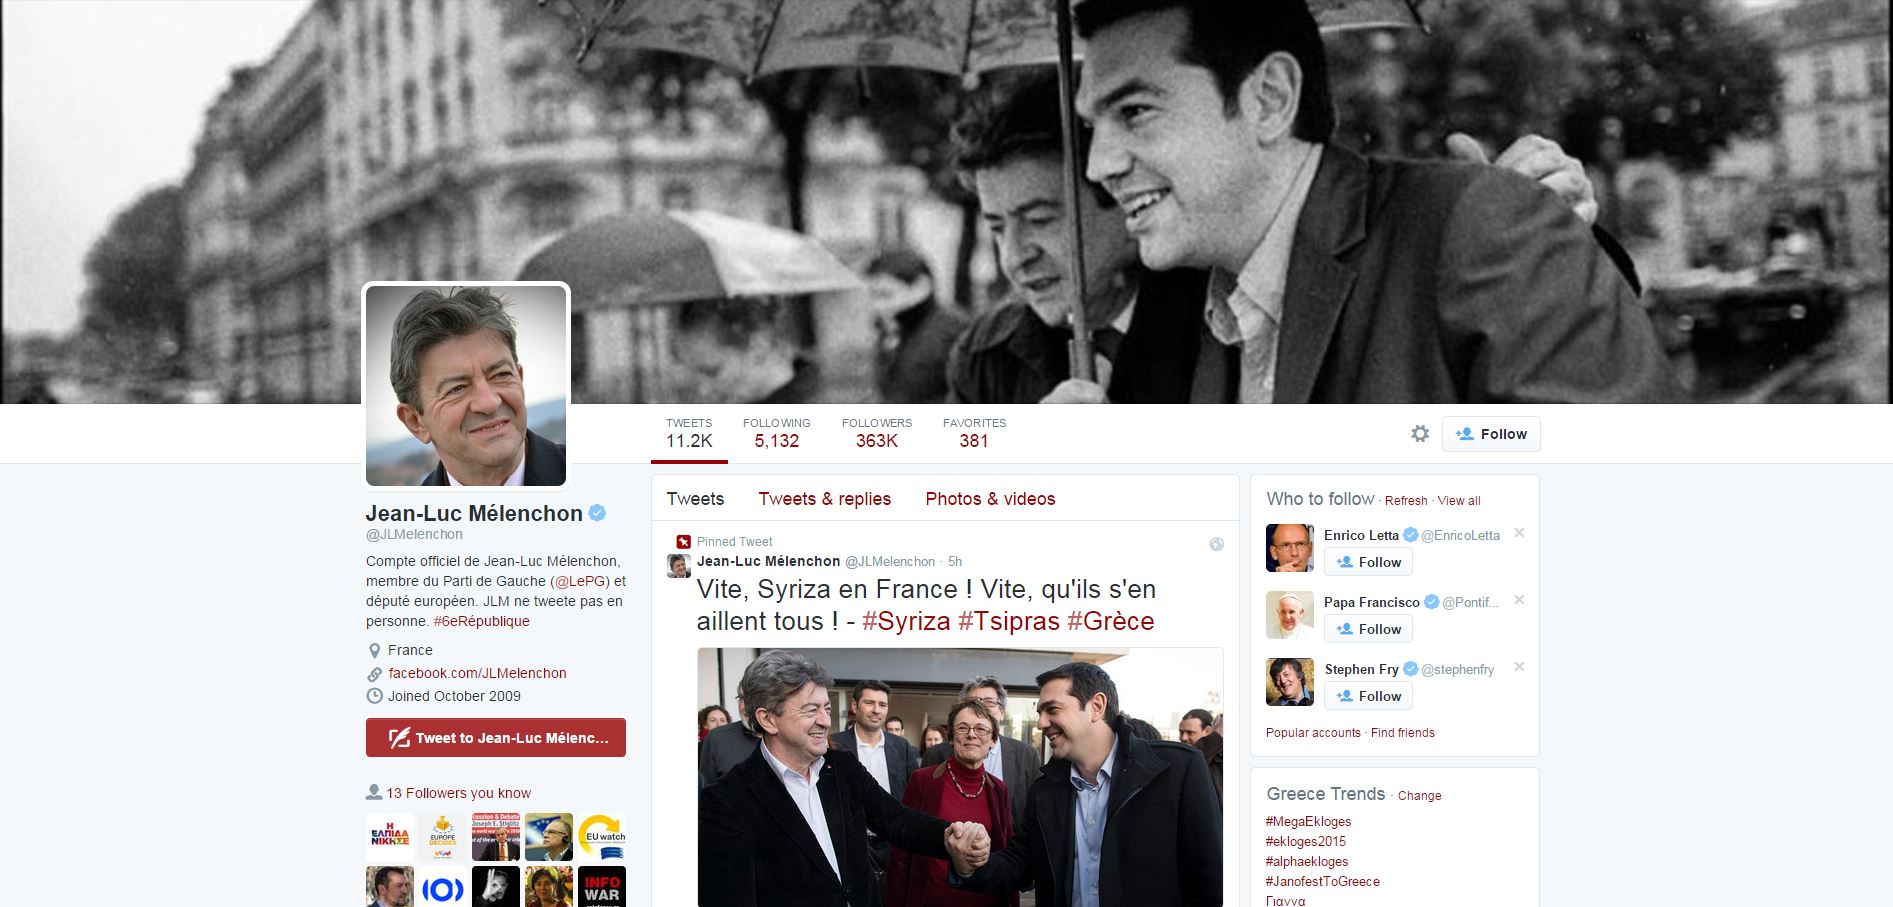Follow Stephen Fry from suggestions
Image resolution: width=1893 pixels, height=907 pixels.
[1368, 696]
